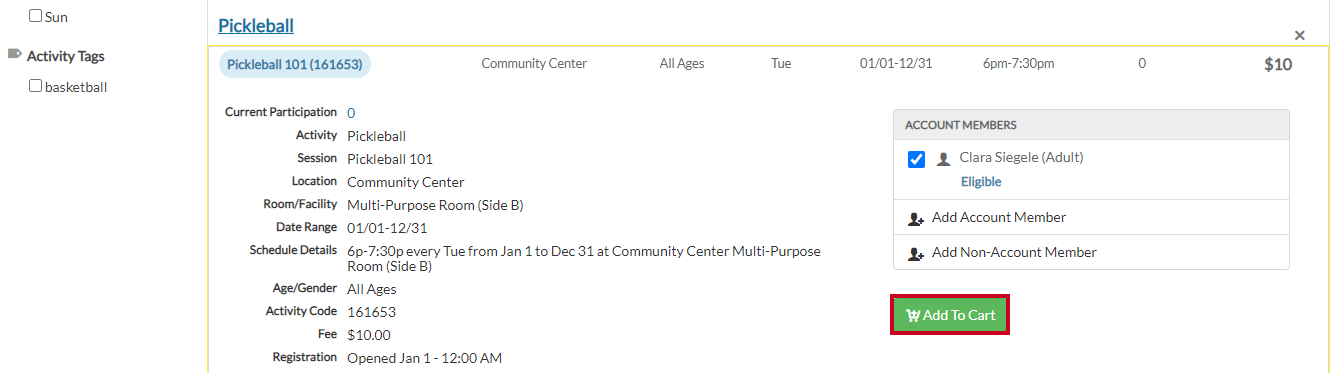Viewport: 1341px width, 373px height.
Task: Select Add Account Member option
Action: coord(999,217)
